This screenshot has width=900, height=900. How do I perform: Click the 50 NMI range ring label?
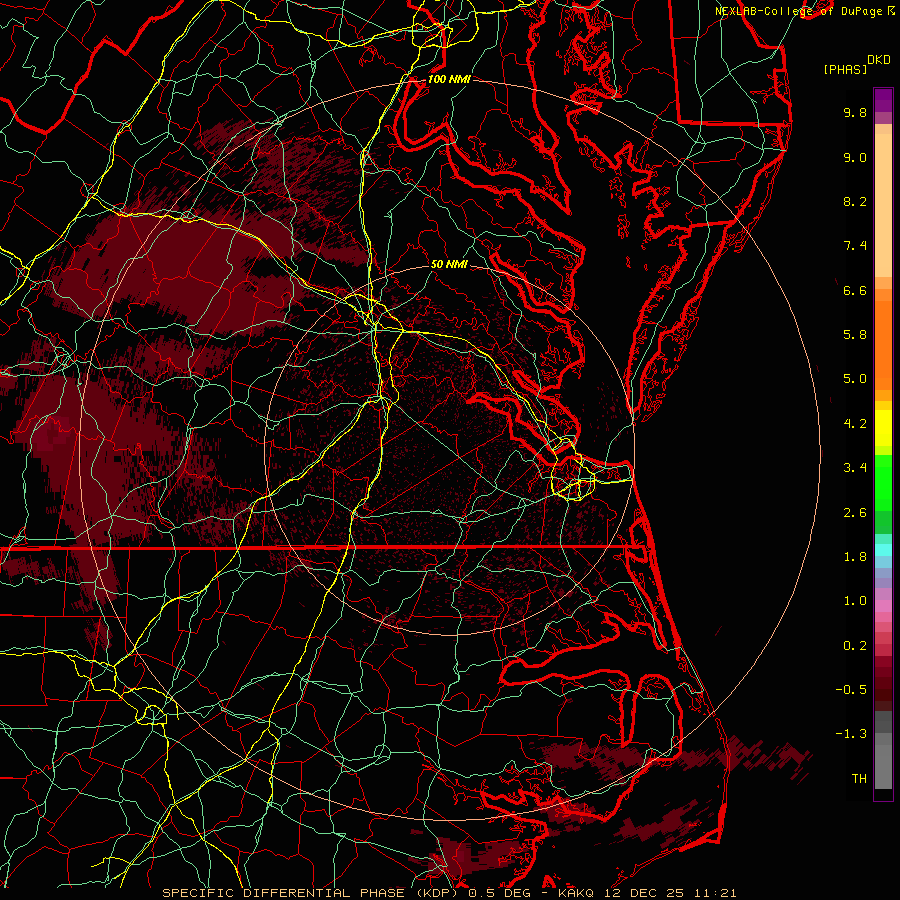[449, 264]
